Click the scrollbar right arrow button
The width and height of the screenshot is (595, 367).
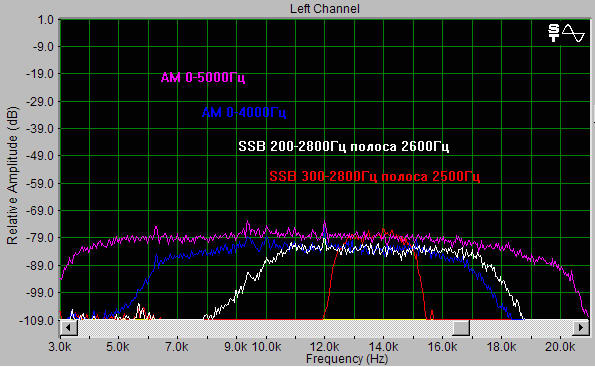[581, 328]
